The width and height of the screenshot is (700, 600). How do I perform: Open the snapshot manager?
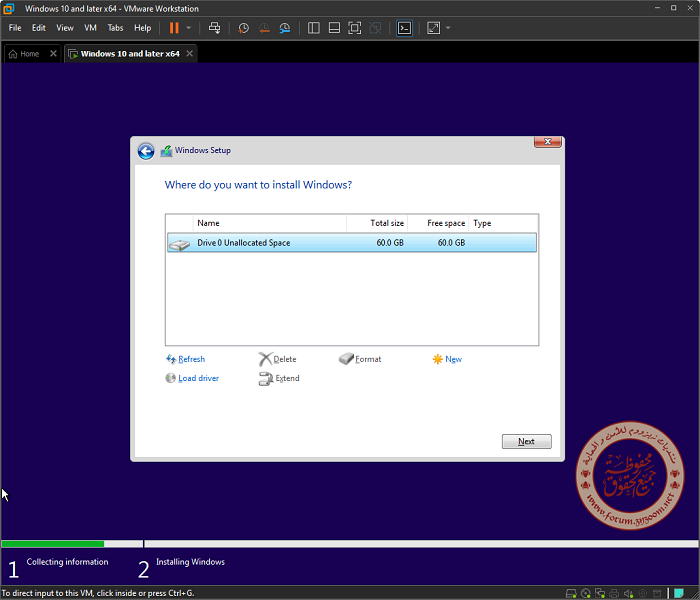tap(285, 28)
